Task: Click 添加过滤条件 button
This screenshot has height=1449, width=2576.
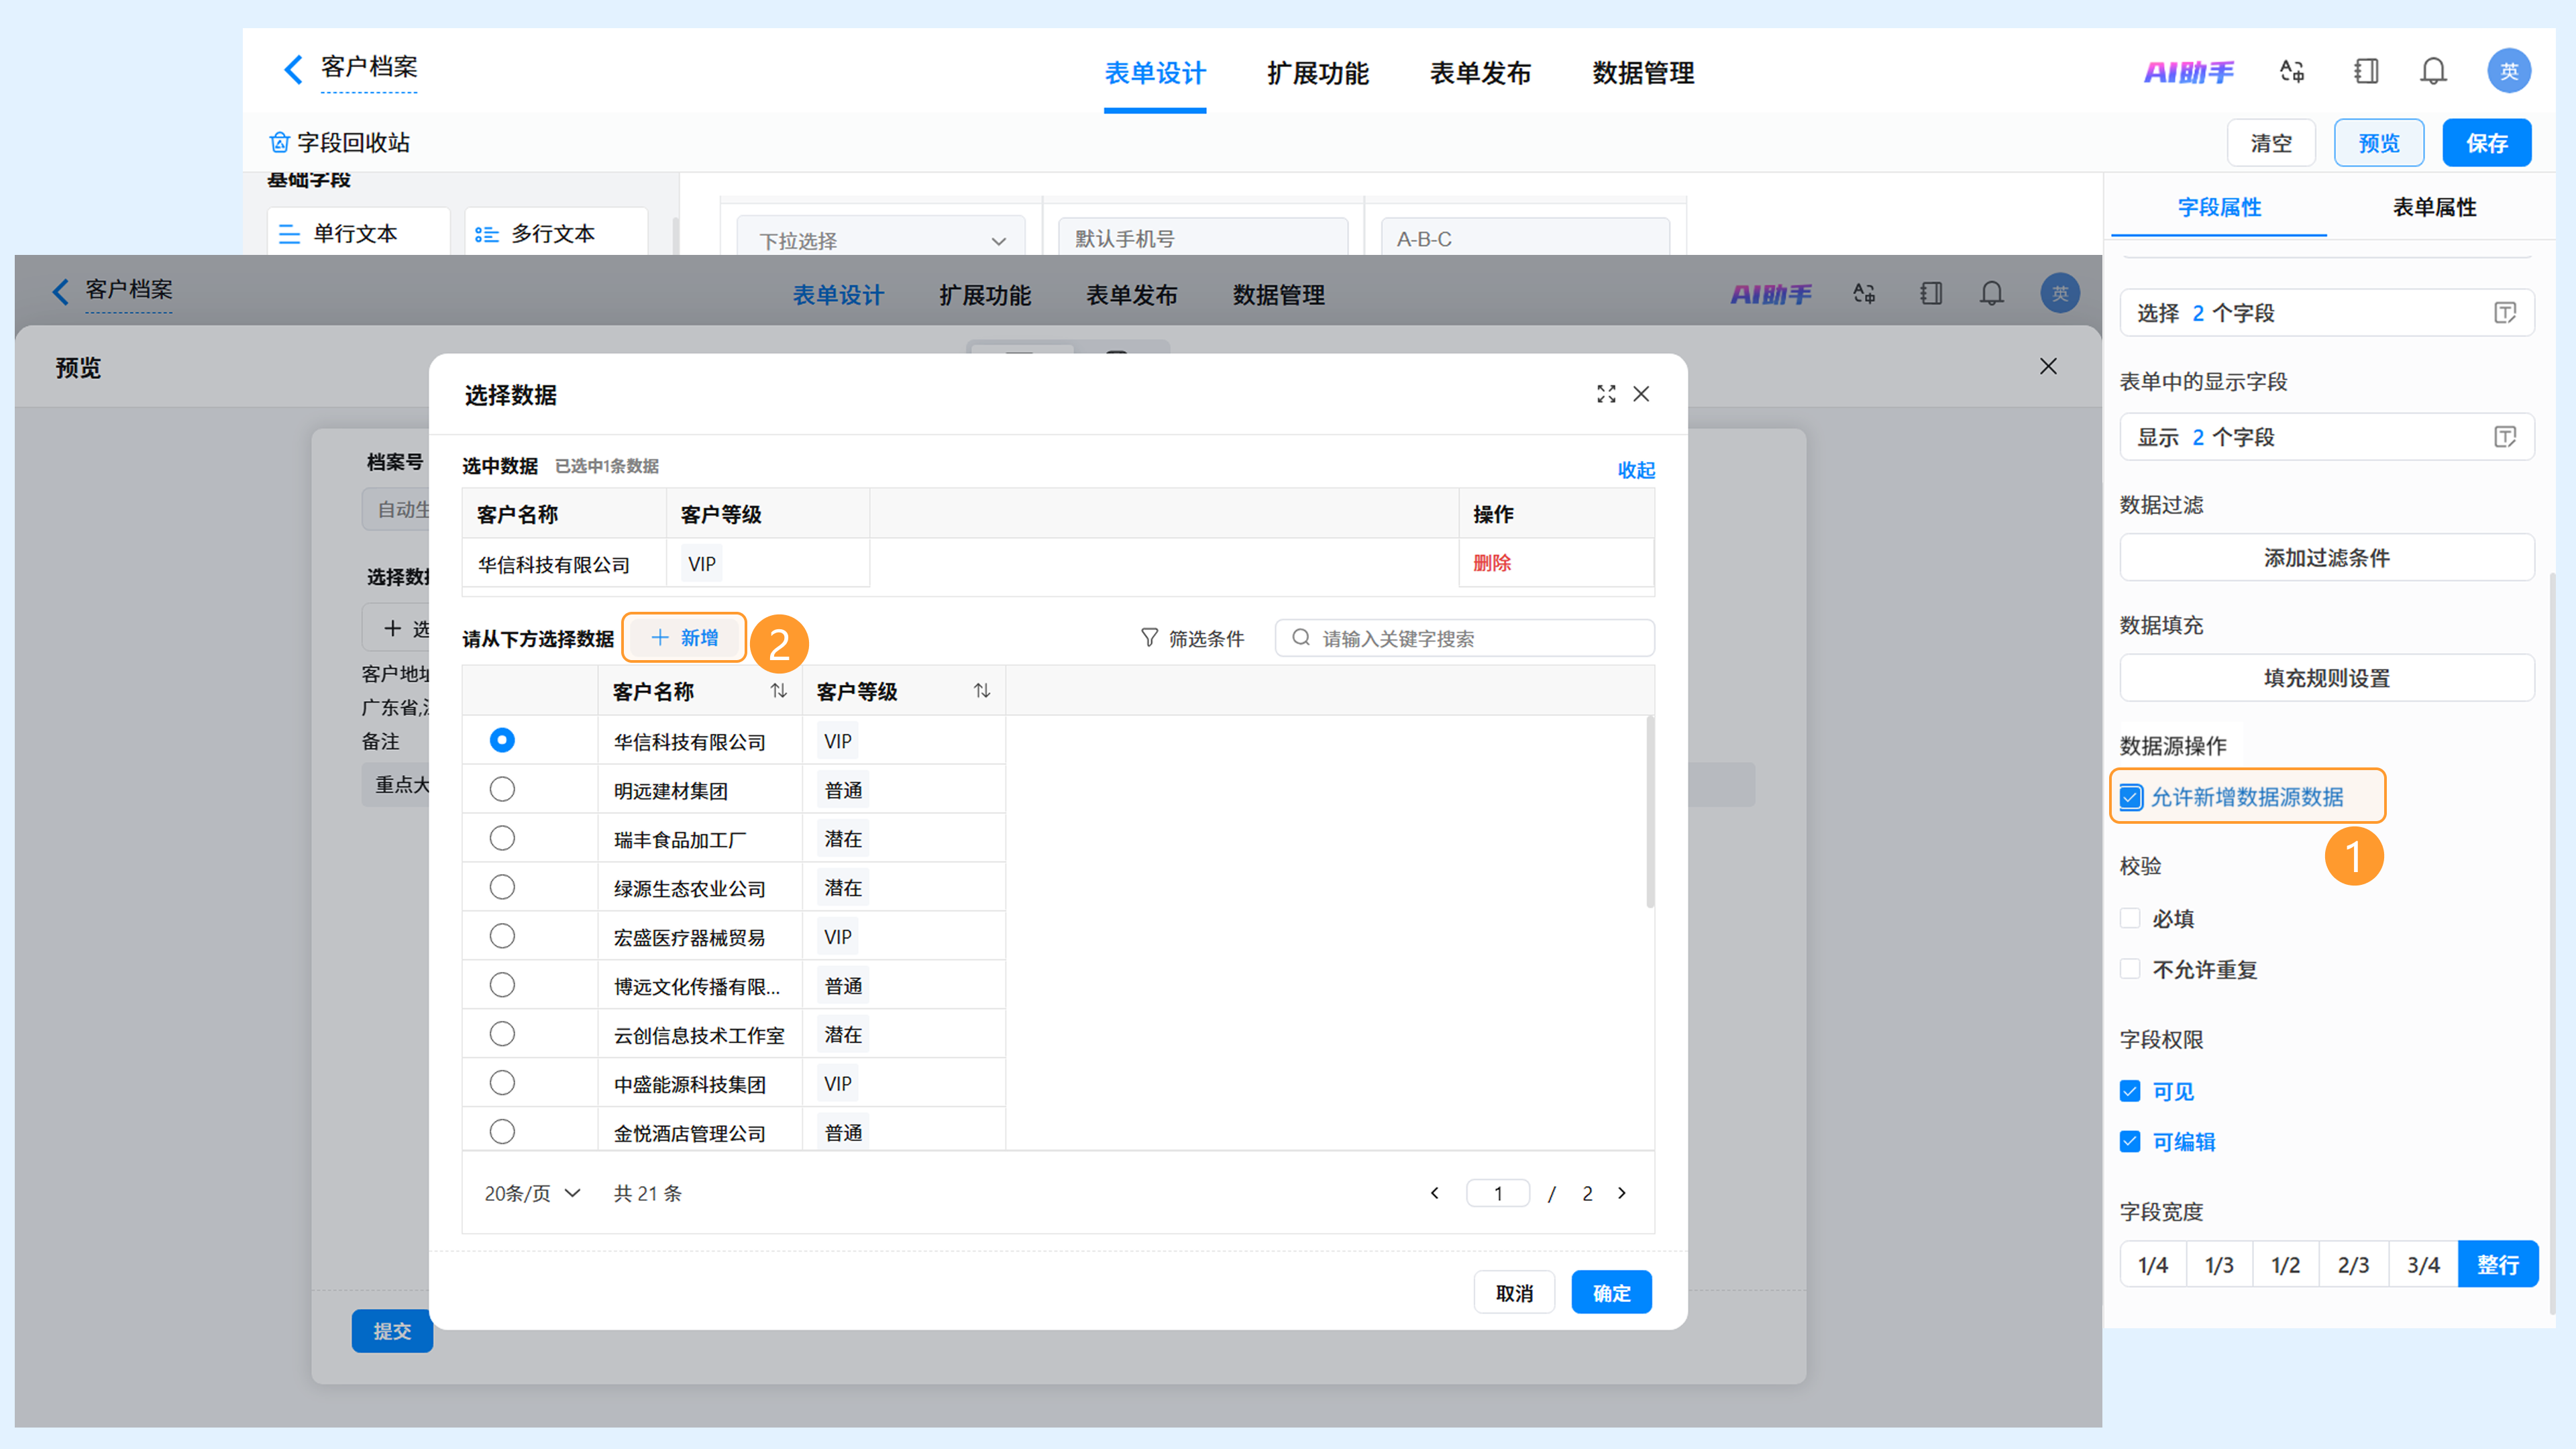Action: tap(2326, 558)
